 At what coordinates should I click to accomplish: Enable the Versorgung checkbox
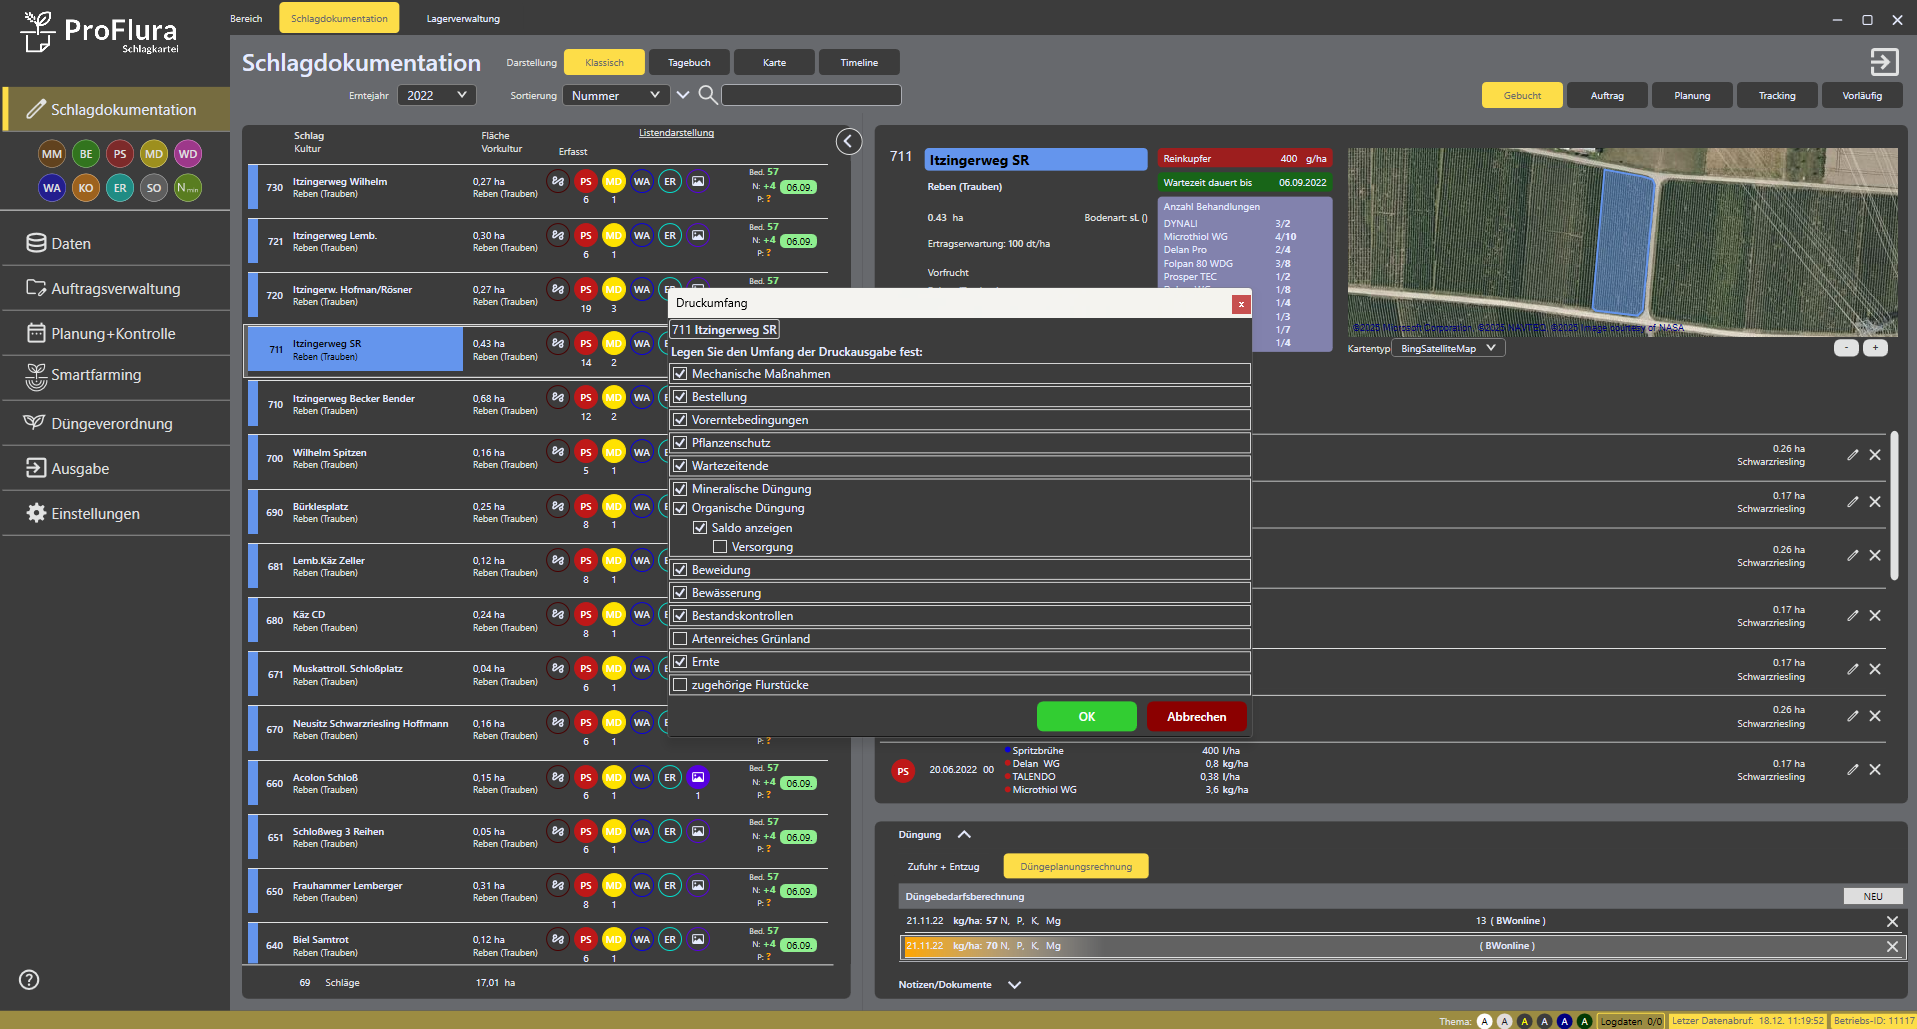[720, 547]
